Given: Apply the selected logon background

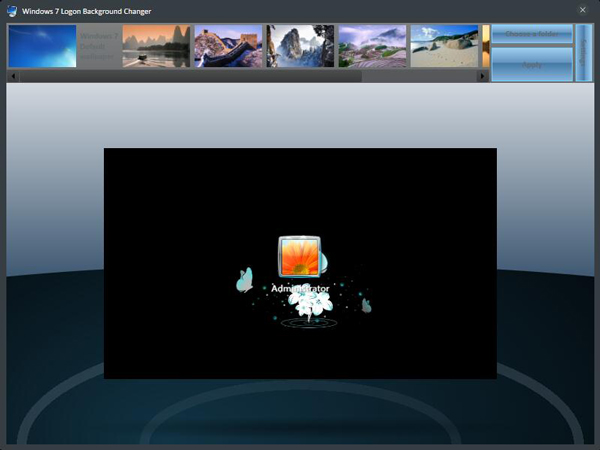Looking at the screenshot, I should (x=532, y=64).
